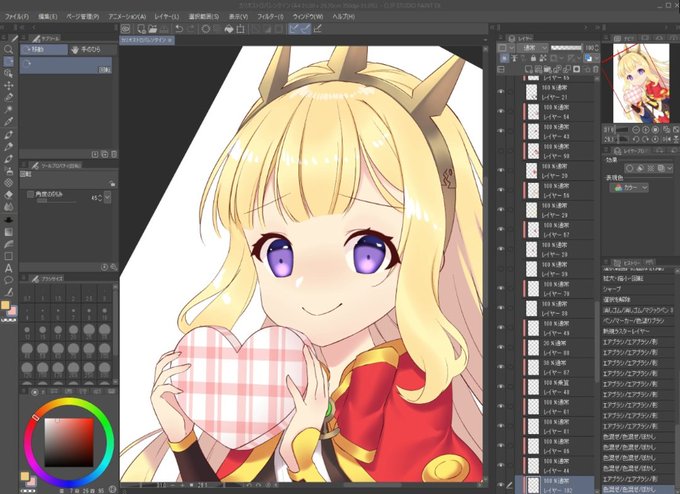The width and height of the screenshot is (680, 494).
Task: Expand the layer effect options arrow
Action: coord(670,168)
